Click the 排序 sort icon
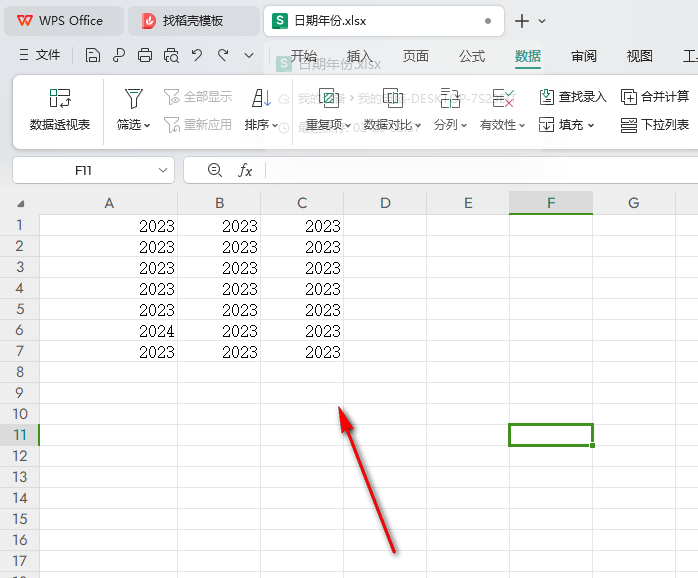The height and width of the screenshot is (578, 698). pyautogui.click(x=261, y=98)
